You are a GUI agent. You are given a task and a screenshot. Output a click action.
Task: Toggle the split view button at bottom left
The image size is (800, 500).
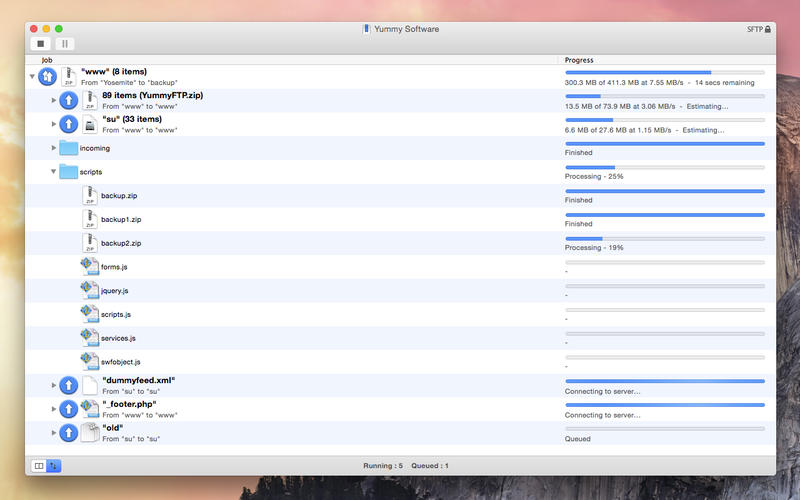(39, 465)
